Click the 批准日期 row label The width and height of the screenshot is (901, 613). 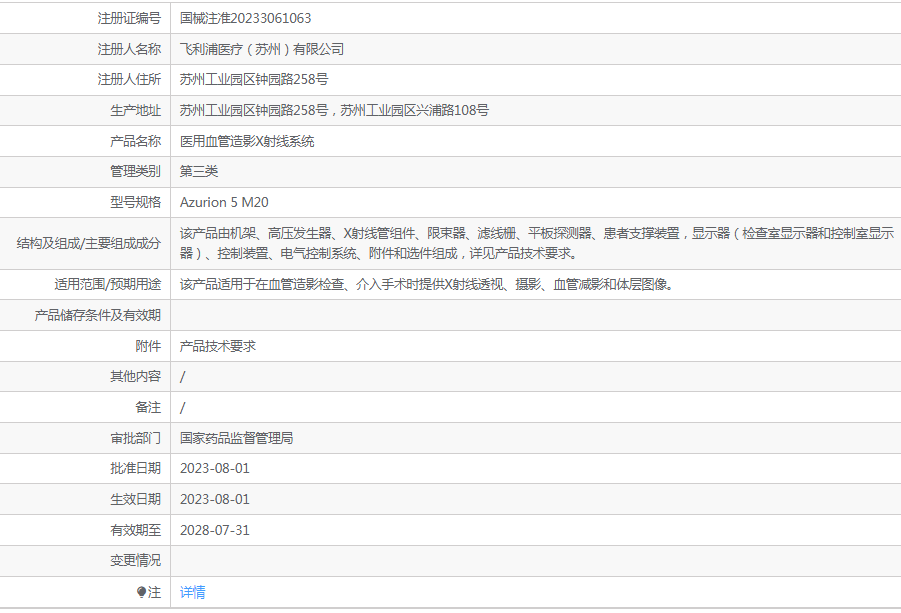click(136, 469)
